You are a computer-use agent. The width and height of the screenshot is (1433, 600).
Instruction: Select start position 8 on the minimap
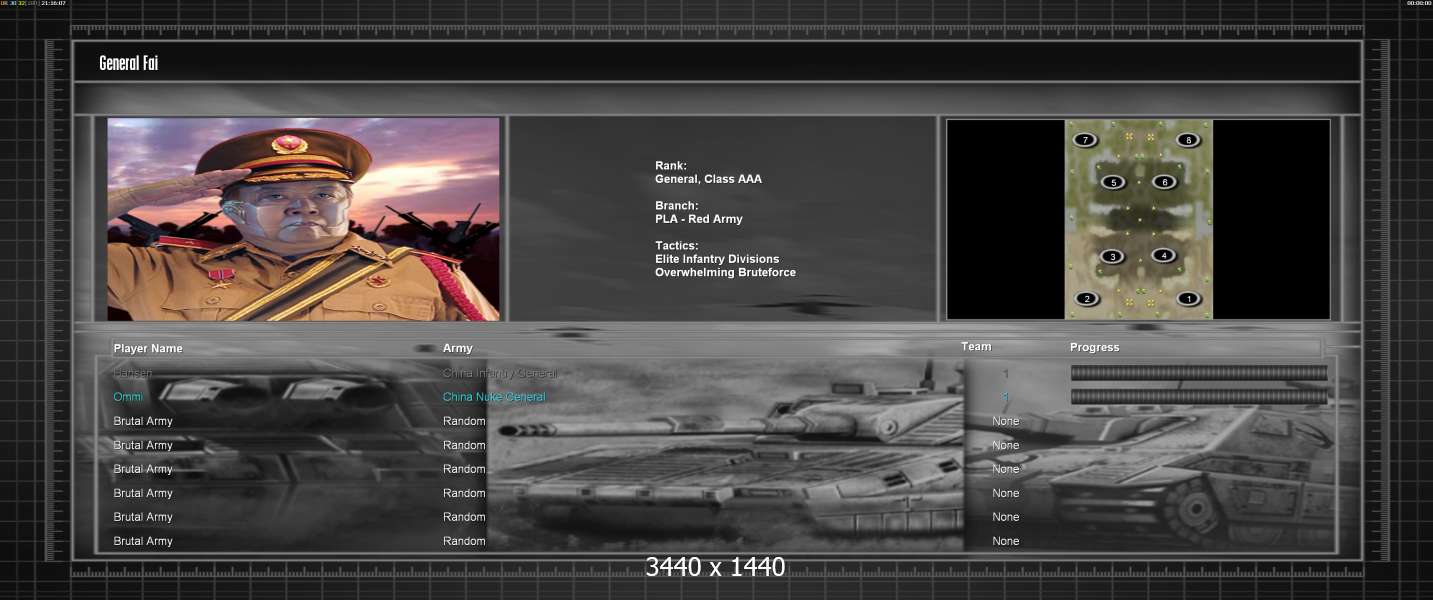point(1188,140)
